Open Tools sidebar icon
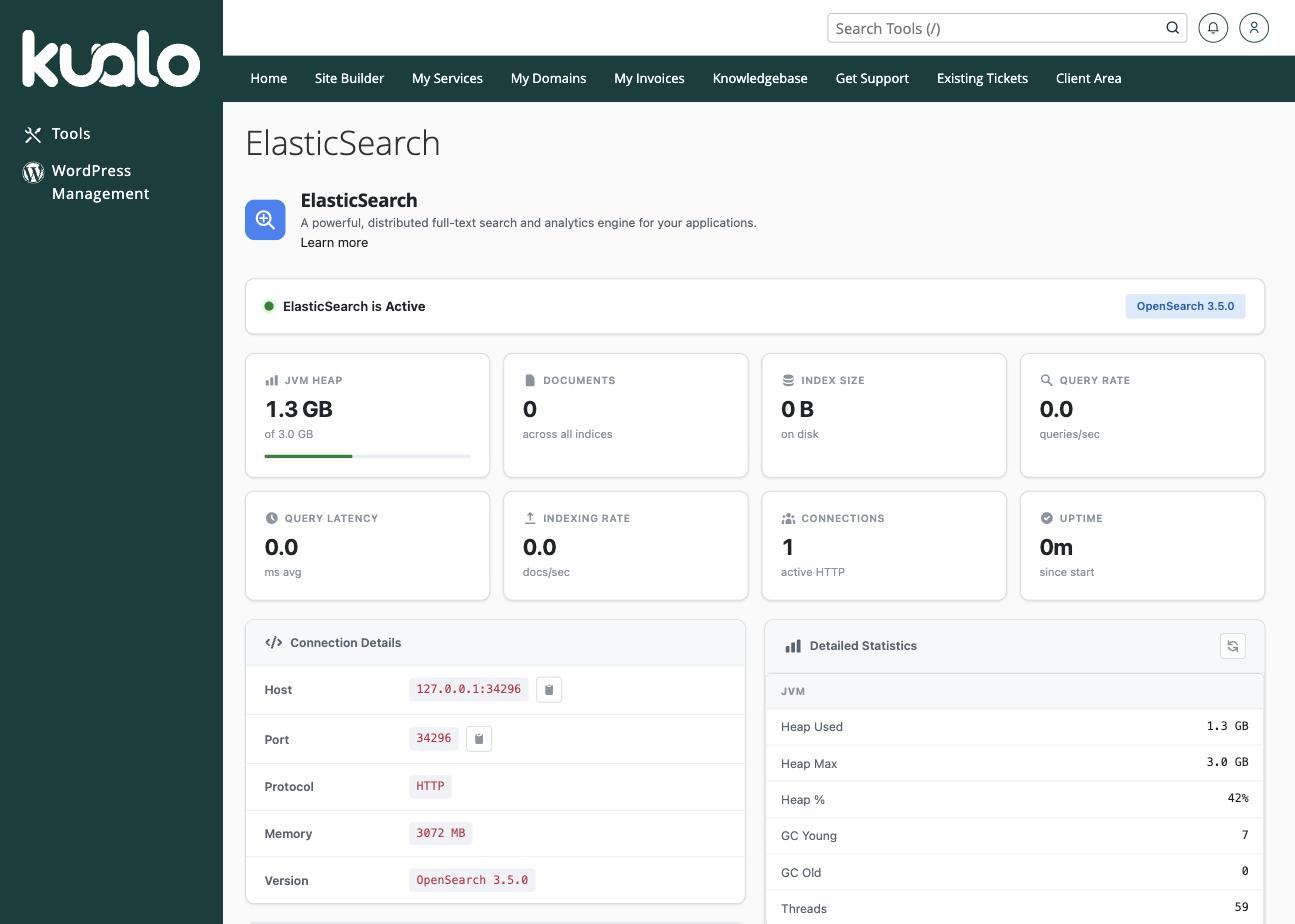The image size is (1295, 924). pyautogui.click(x=33, y=134)
